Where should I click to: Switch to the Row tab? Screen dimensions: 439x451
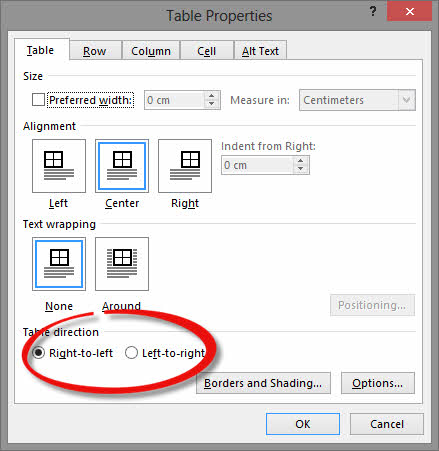pos(95,51)
